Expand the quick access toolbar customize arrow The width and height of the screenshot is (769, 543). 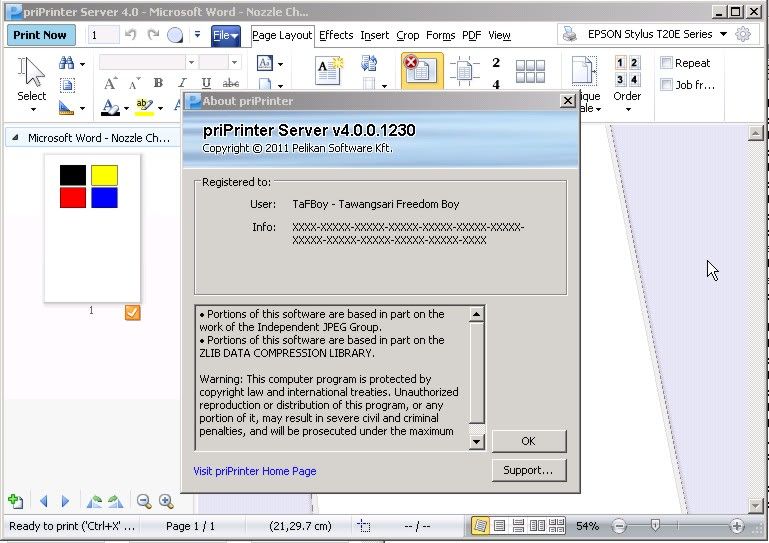[x=197, y=34]
